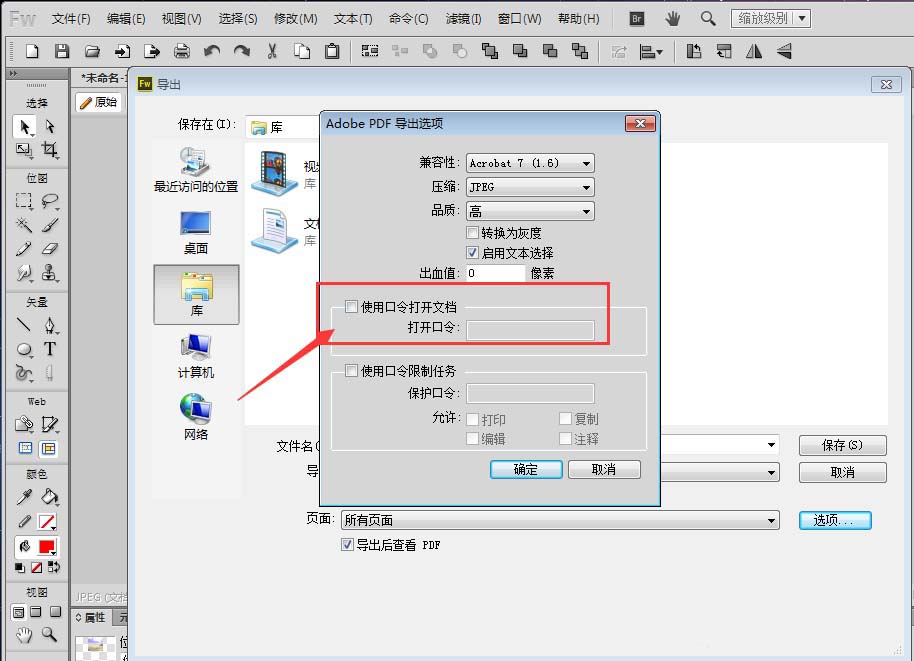Select the Pen tool

tap(50, 325)
